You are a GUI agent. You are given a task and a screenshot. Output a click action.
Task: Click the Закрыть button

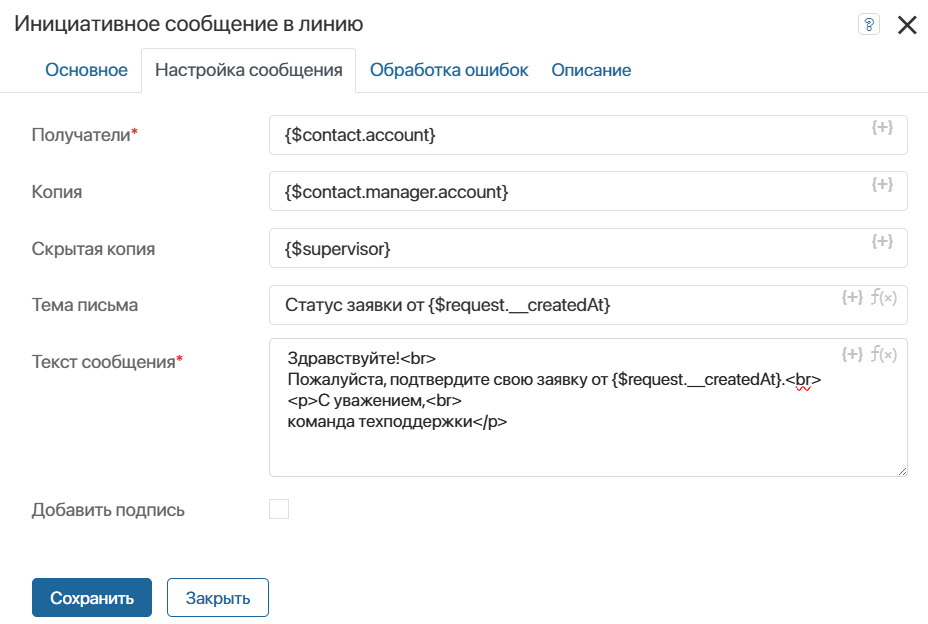click(218, 598)
